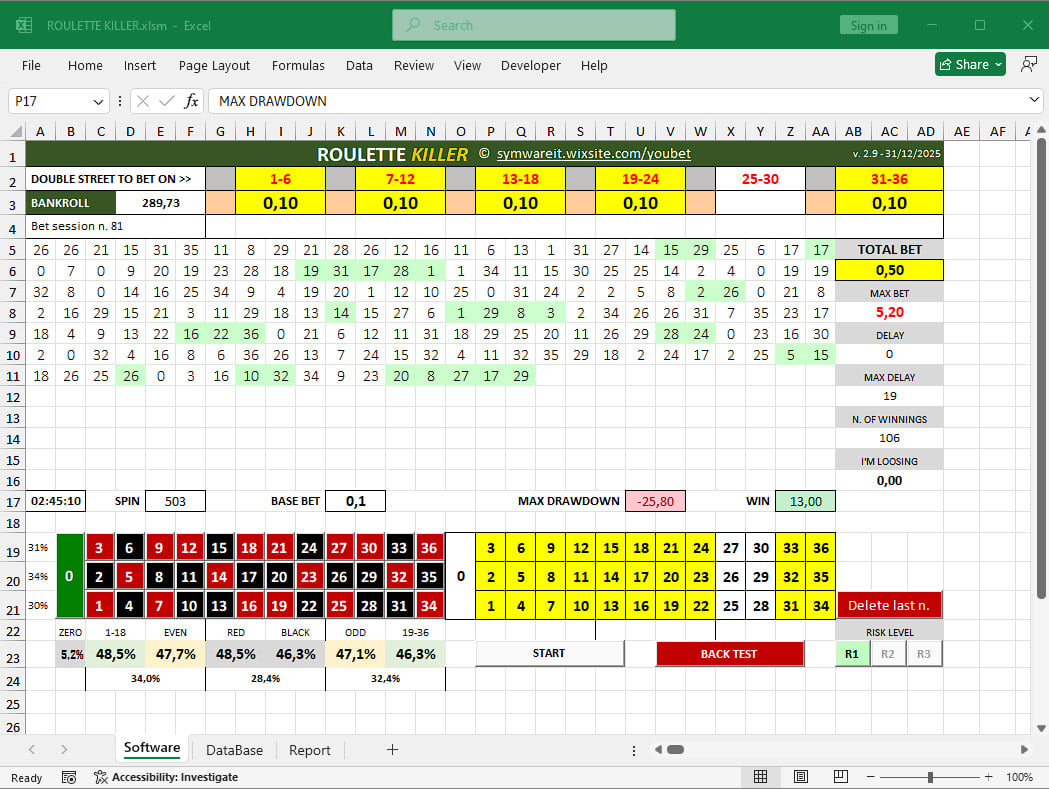Open the Review ribbon tab
This screenshot has height=789, width=1049.
[x=413, y=66]
